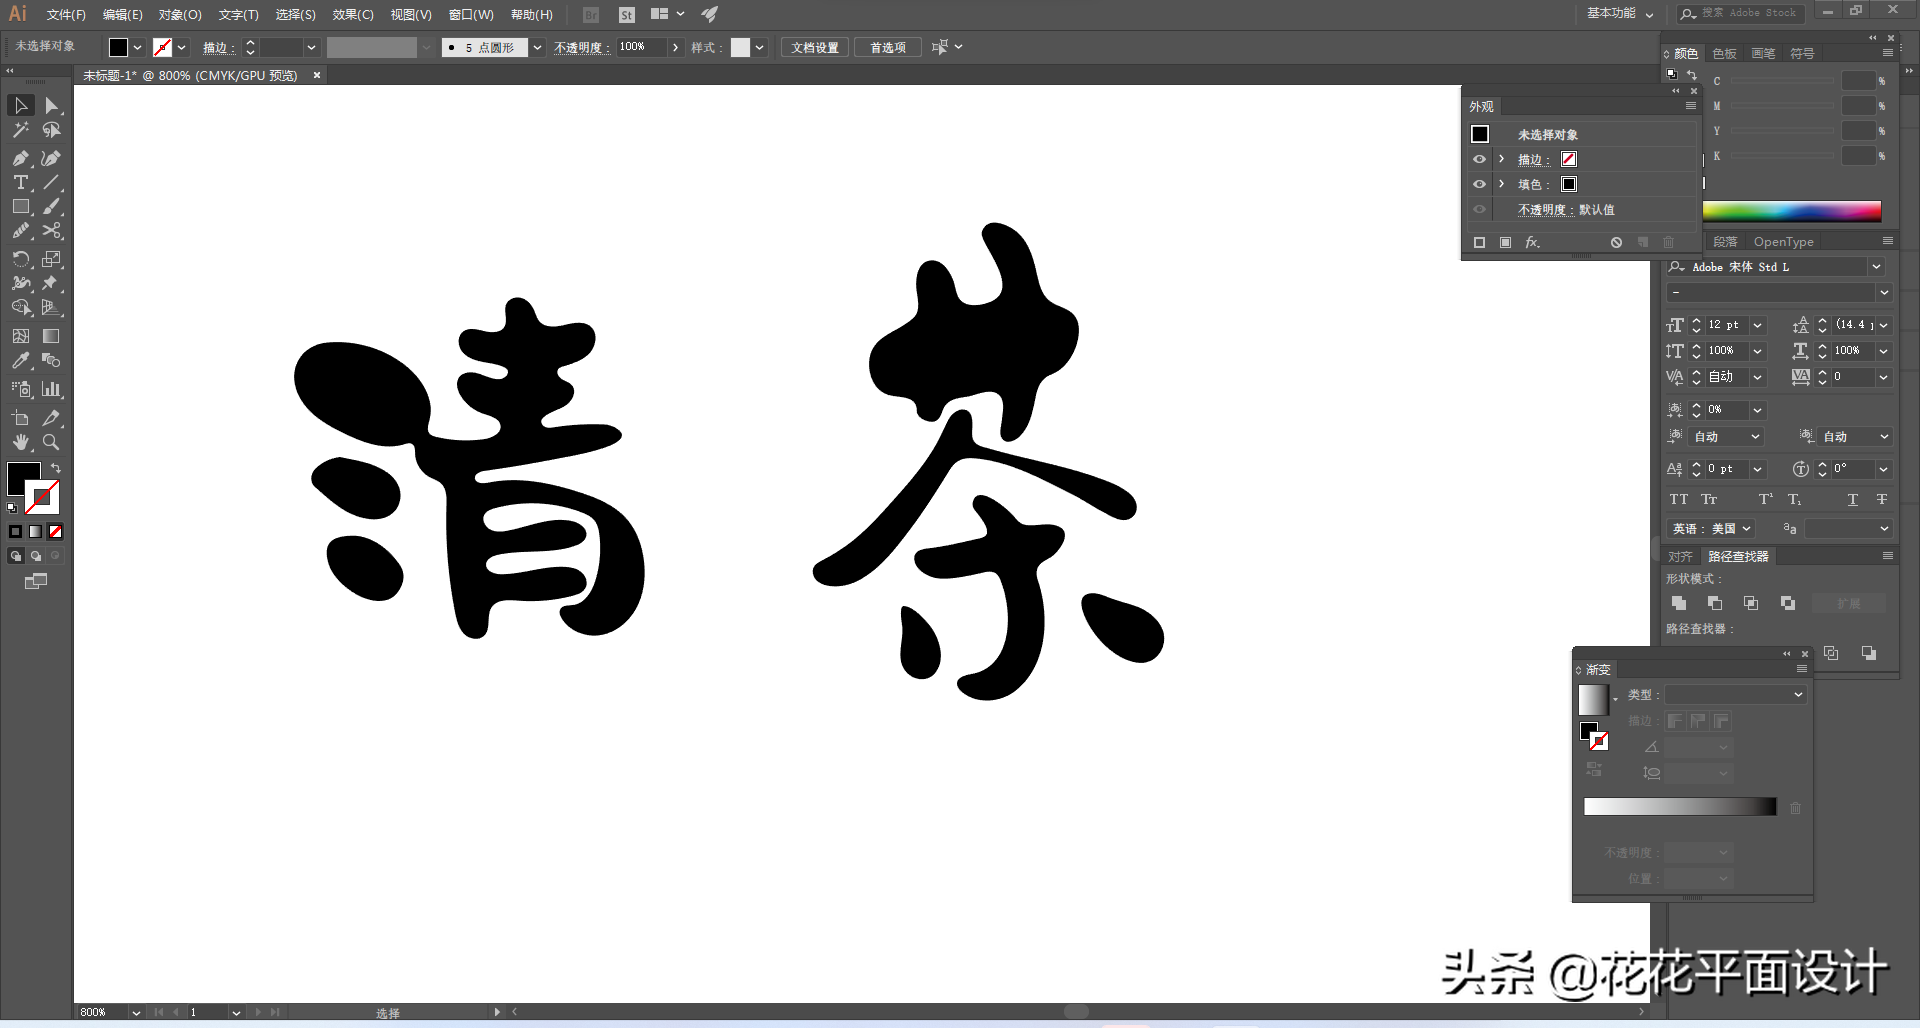The image size is (1920, 1028).
Task: Open the 英语: 美国 language dropdown
Action: pos(1712,529)
